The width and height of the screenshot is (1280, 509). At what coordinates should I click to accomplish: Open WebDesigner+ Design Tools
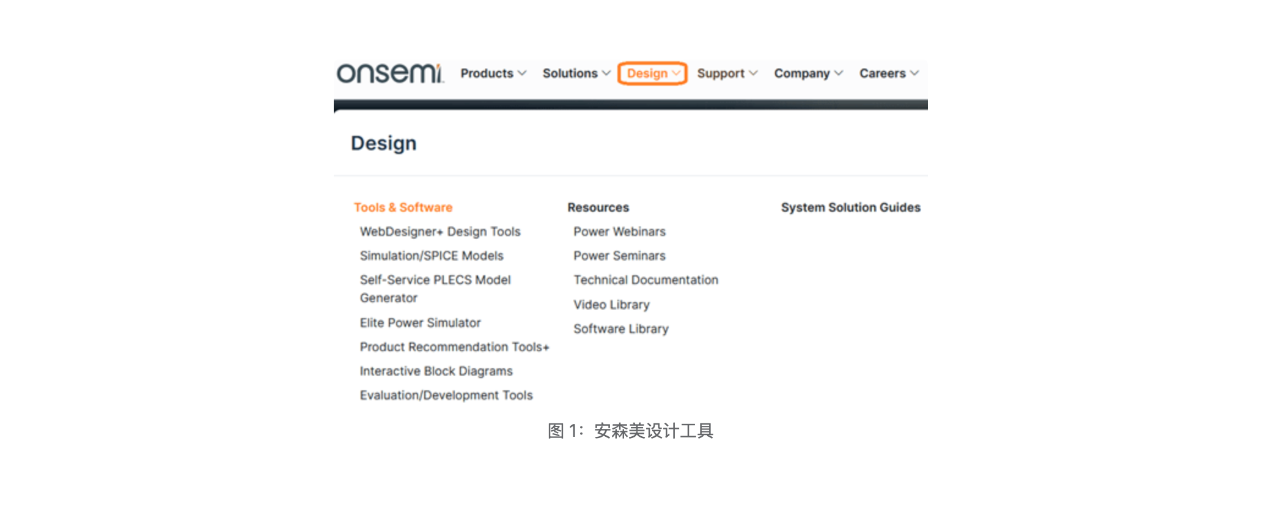pos(440,232)
